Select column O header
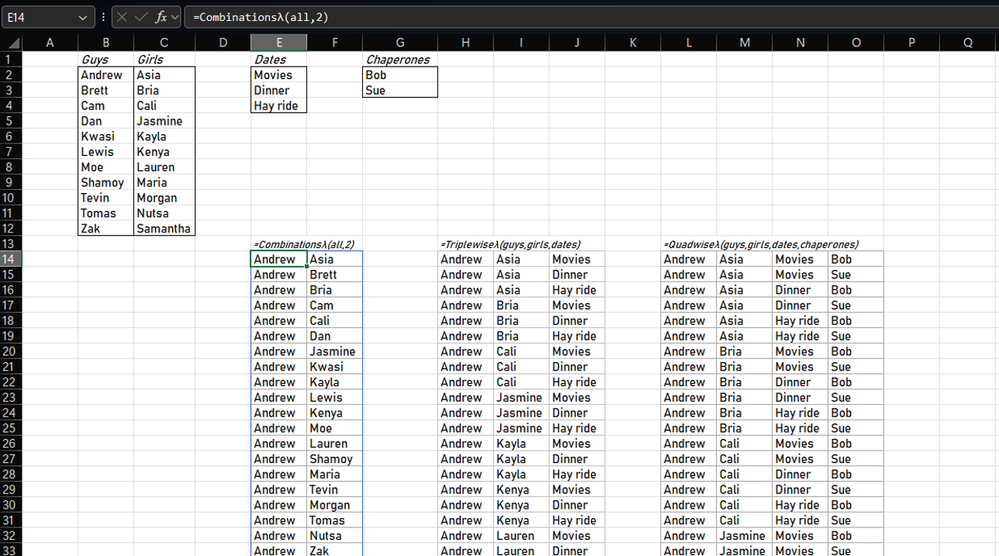 (856, 43)
